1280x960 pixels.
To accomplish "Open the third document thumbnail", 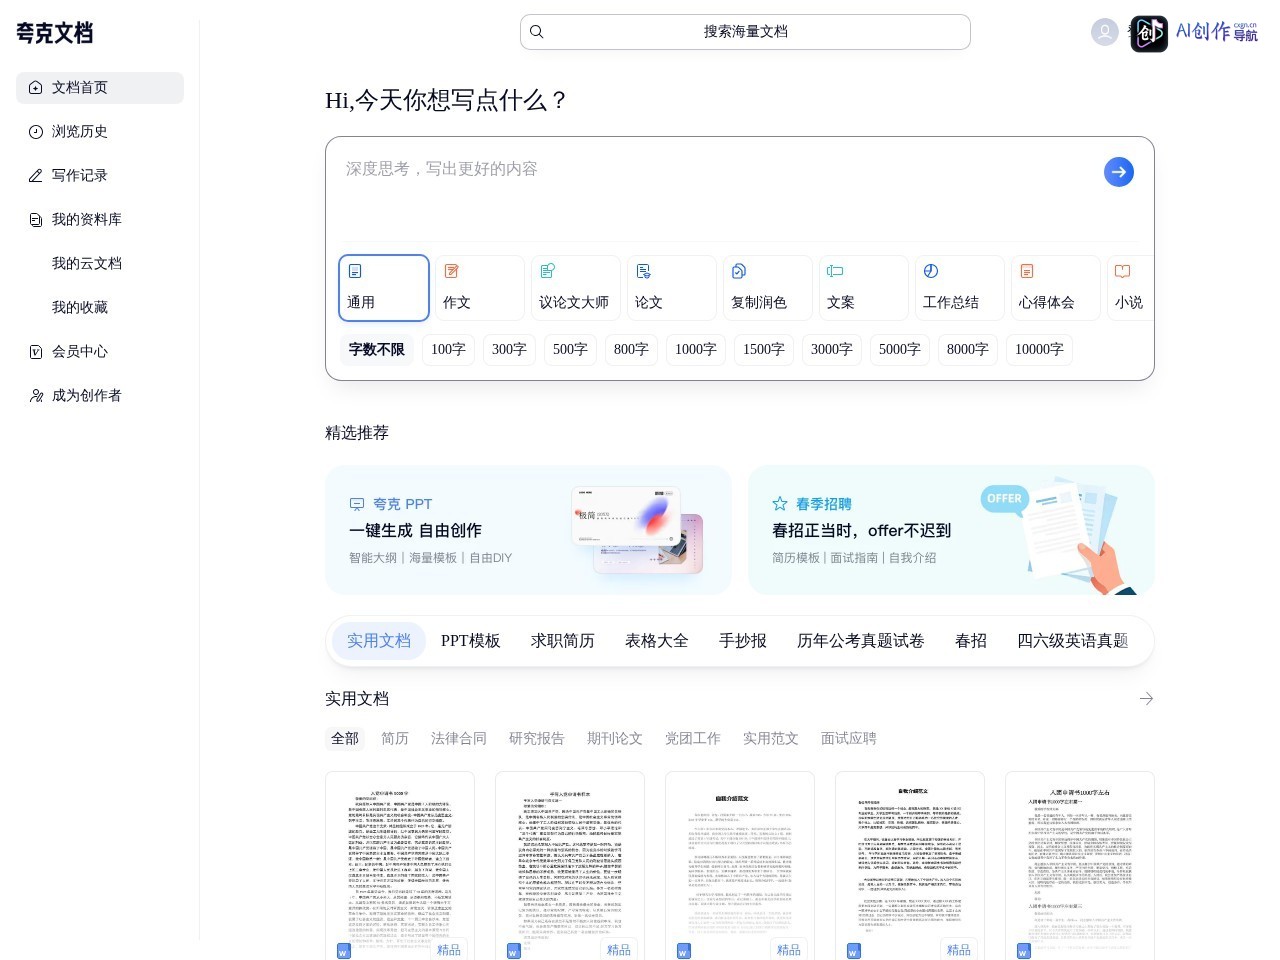I will pos(740,866).
